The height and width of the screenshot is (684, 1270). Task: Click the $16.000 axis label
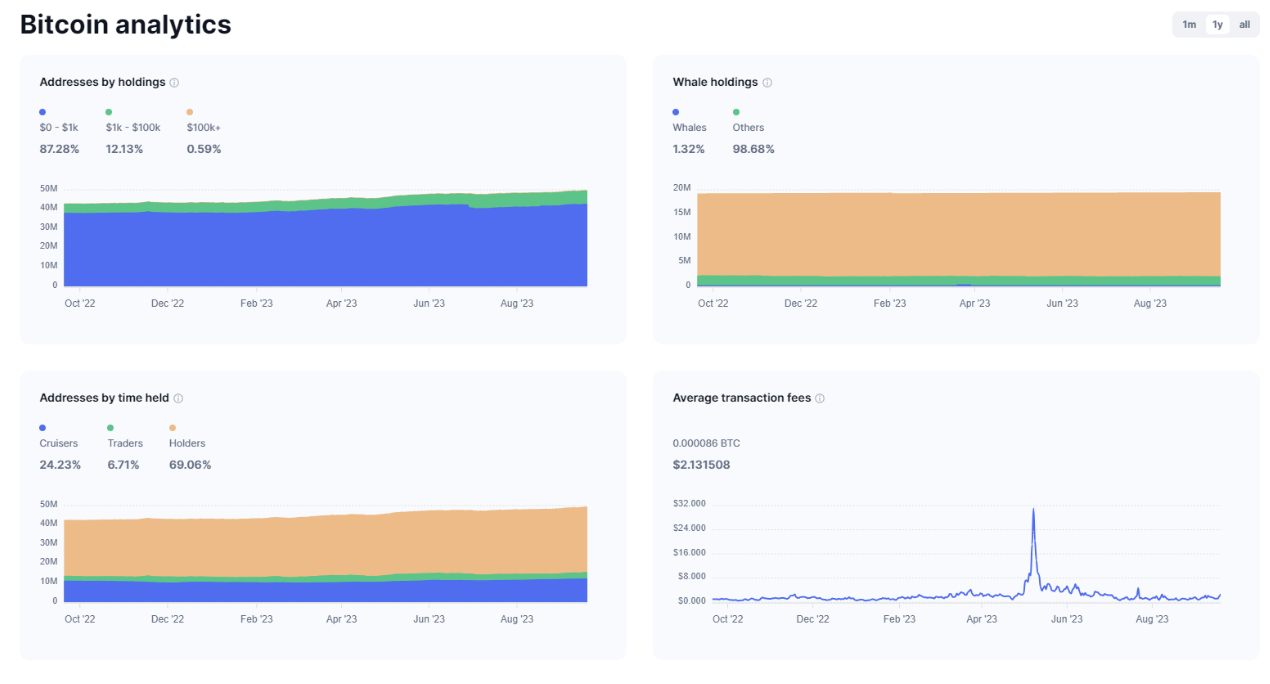pos(690,552)
